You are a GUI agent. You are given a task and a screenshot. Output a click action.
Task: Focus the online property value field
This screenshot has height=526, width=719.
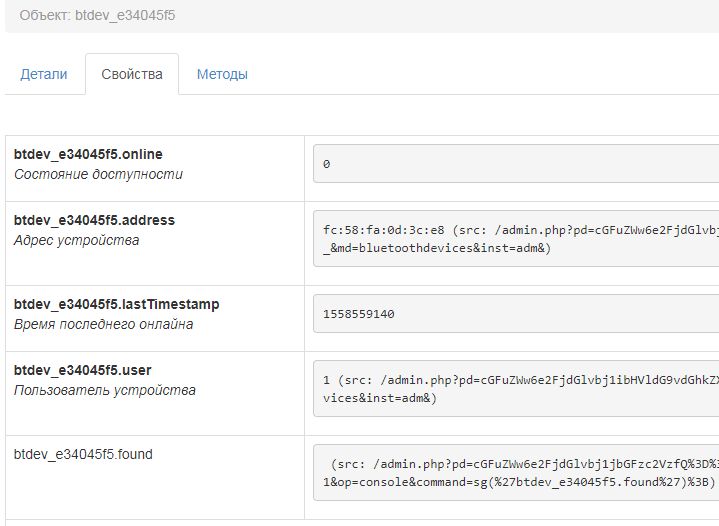tap(516, 164)
